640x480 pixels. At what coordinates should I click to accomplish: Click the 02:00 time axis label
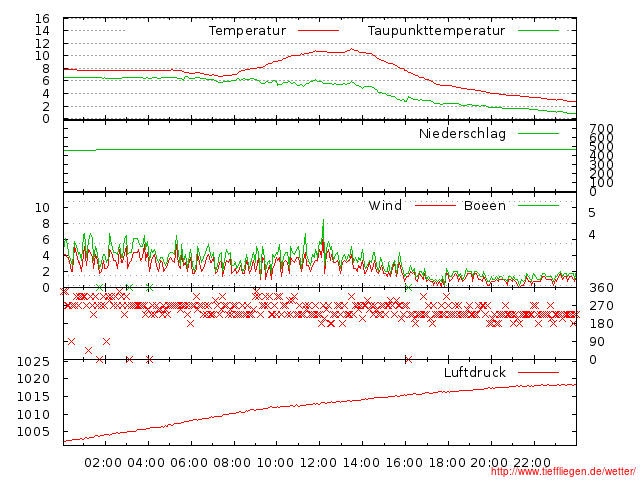(x=103, y=463)
